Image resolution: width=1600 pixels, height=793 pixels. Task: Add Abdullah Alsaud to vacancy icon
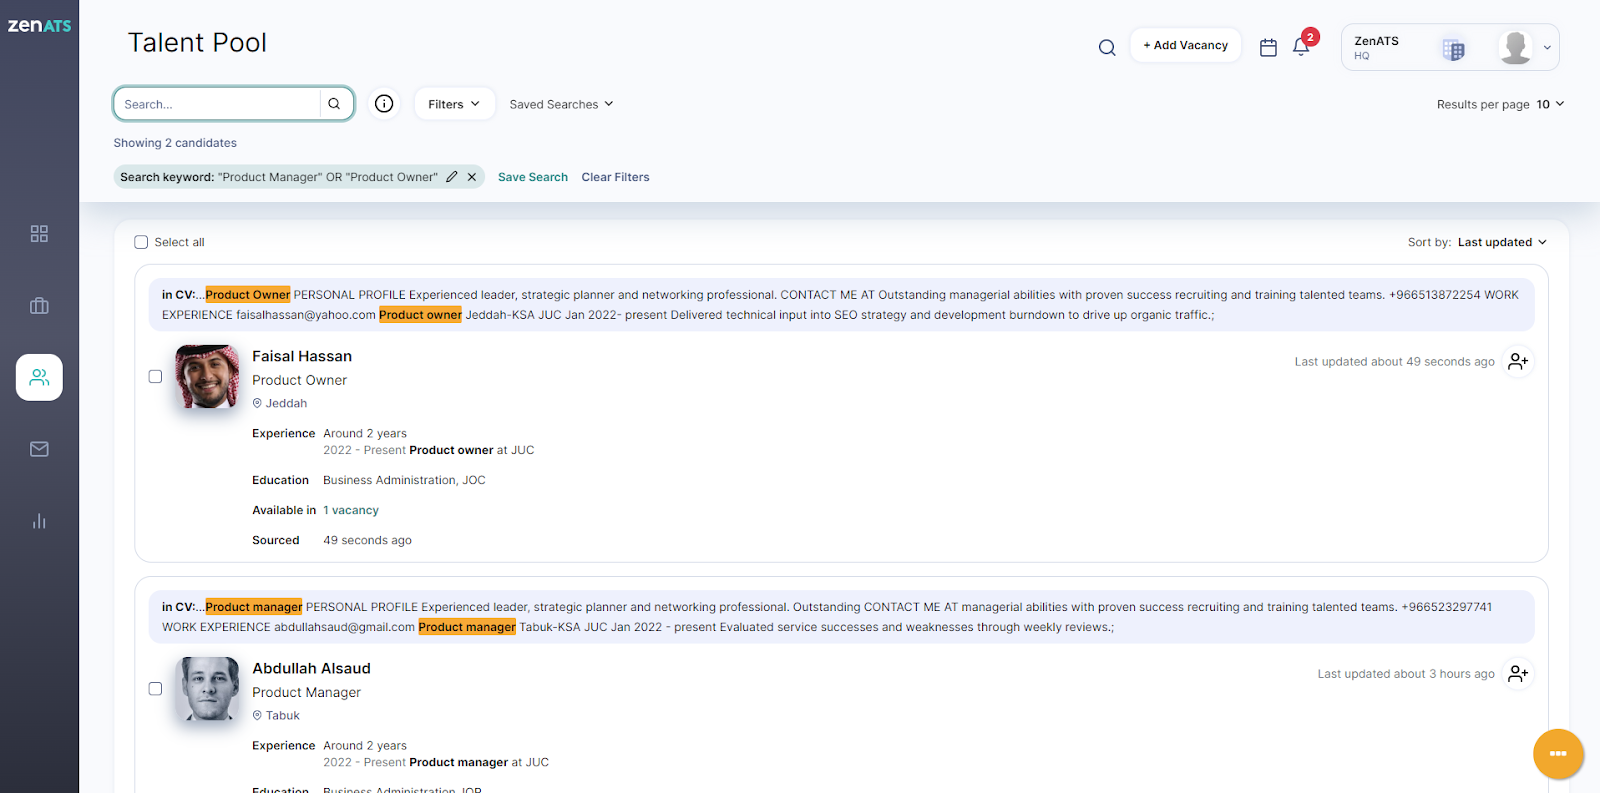[1518, 673]
